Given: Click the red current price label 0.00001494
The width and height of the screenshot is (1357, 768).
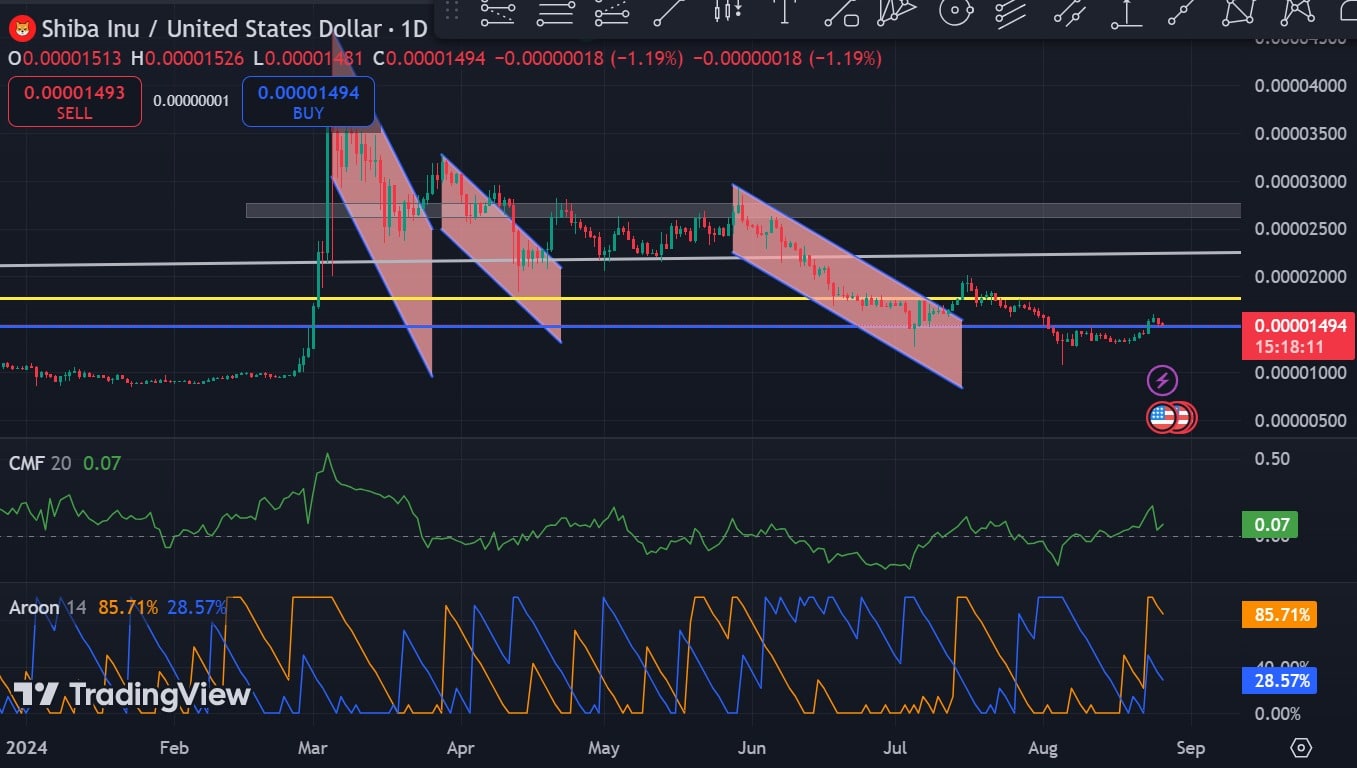Looking at the screenshot, I should [1298, 325].
